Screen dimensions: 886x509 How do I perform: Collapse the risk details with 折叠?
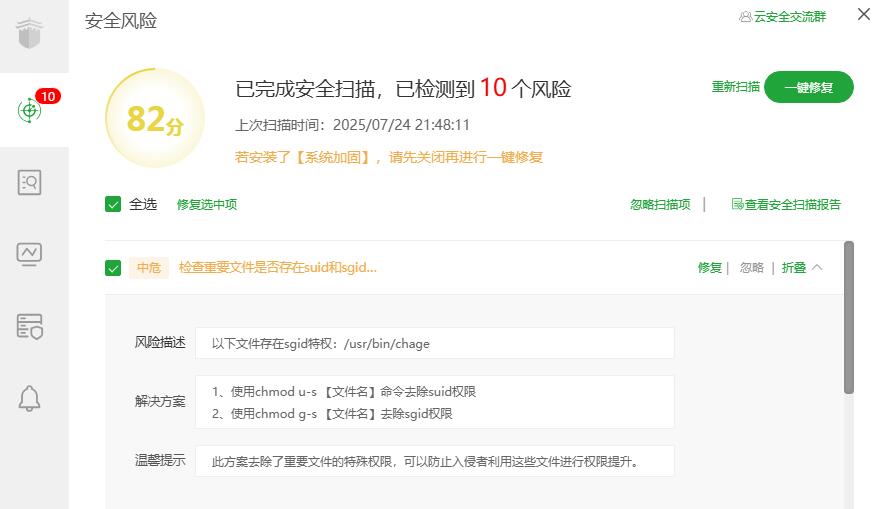point(793,268)
